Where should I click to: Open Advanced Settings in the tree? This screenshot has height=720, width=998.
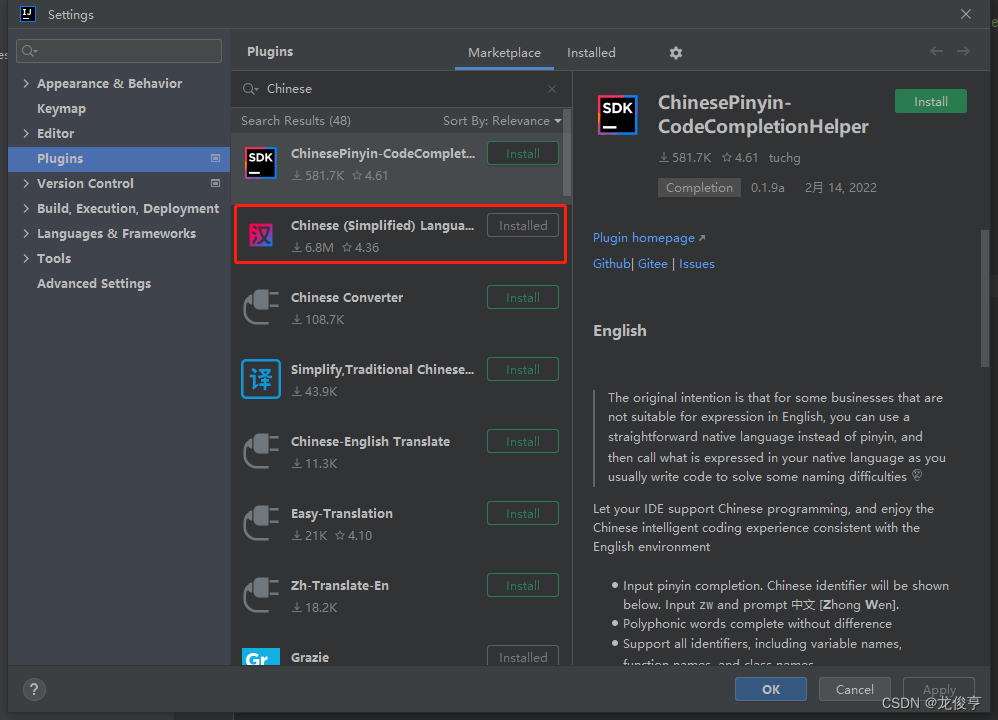click(94, 283)
